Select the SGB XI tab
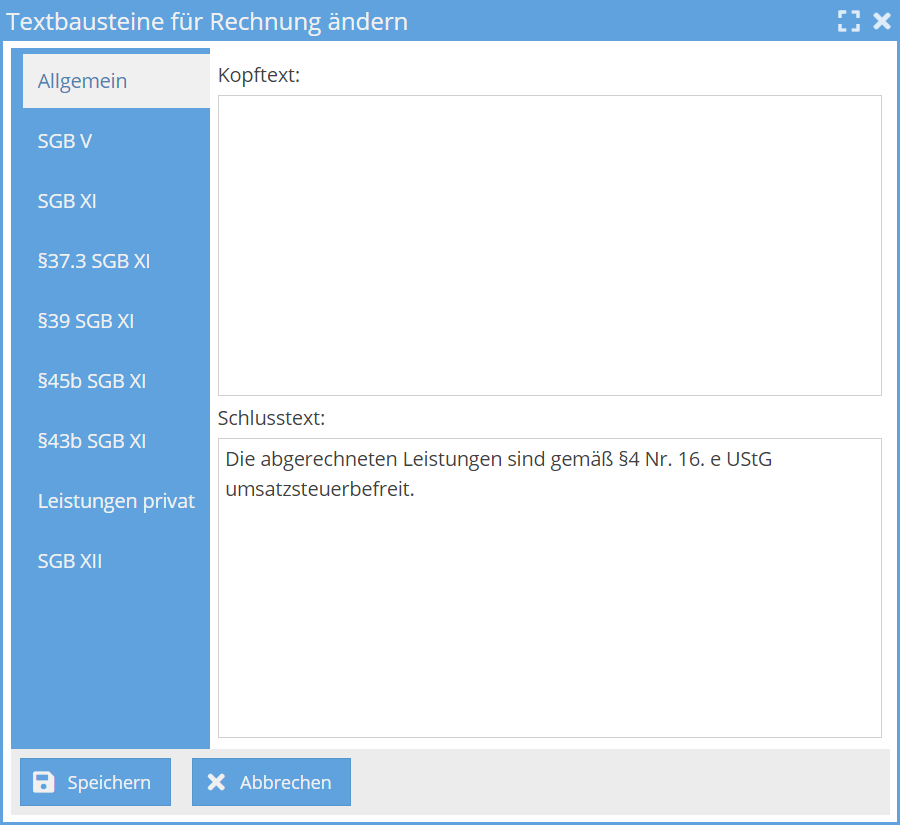 point(67,201)
